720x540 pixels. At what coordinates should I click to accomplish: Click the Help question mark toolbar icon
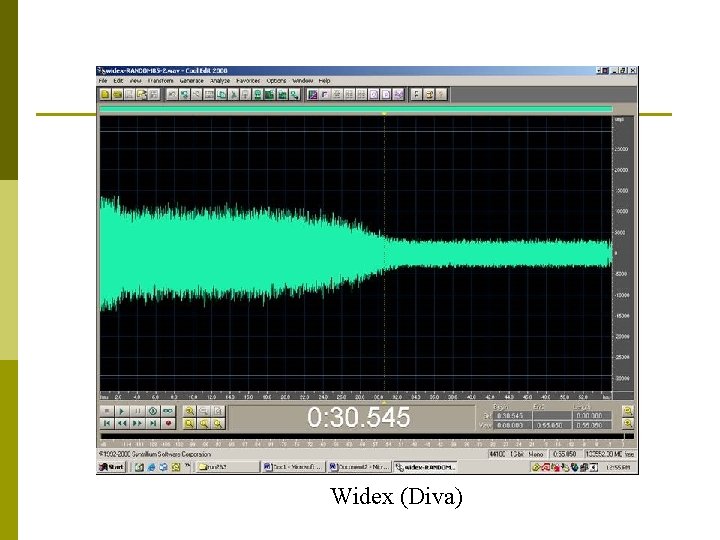(441, 95)
